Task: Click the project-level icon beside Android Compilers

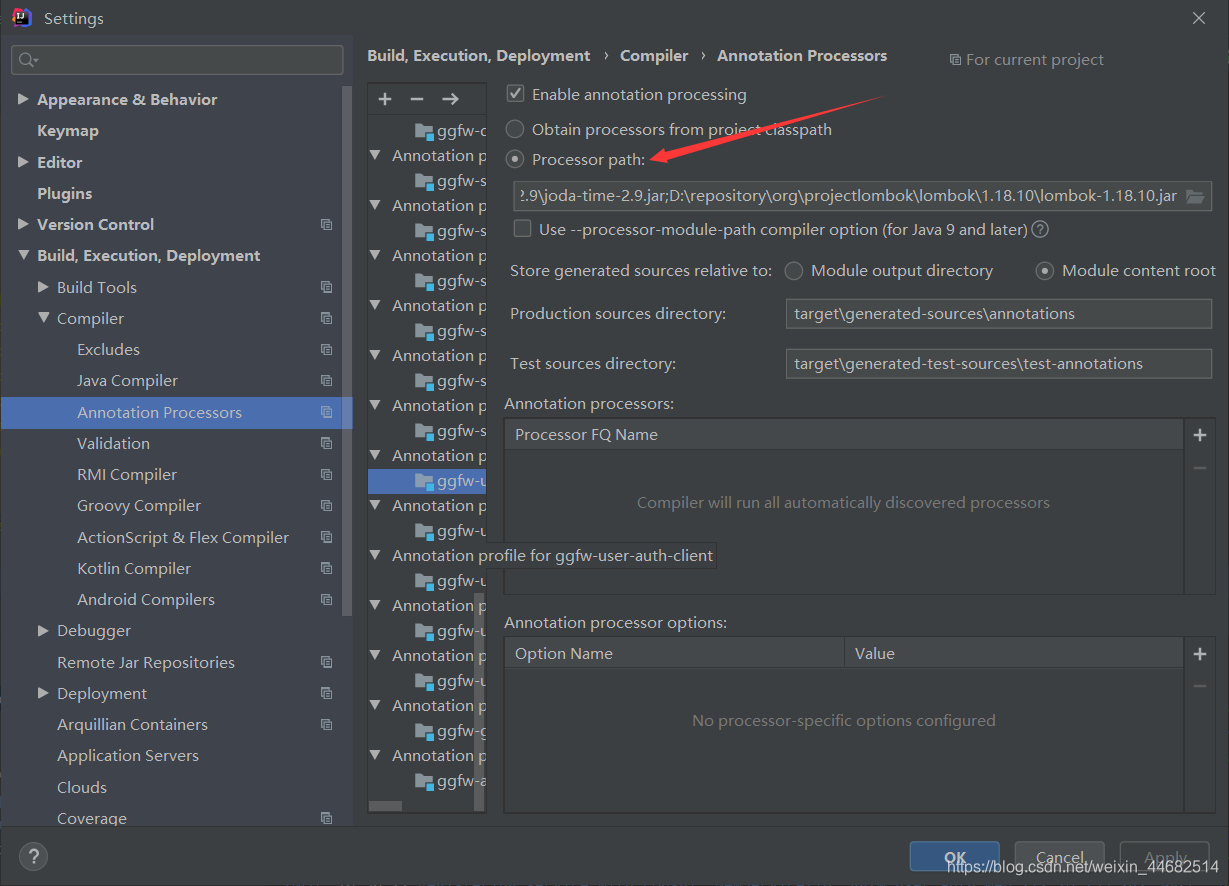Action: click(x=326, y=600)
